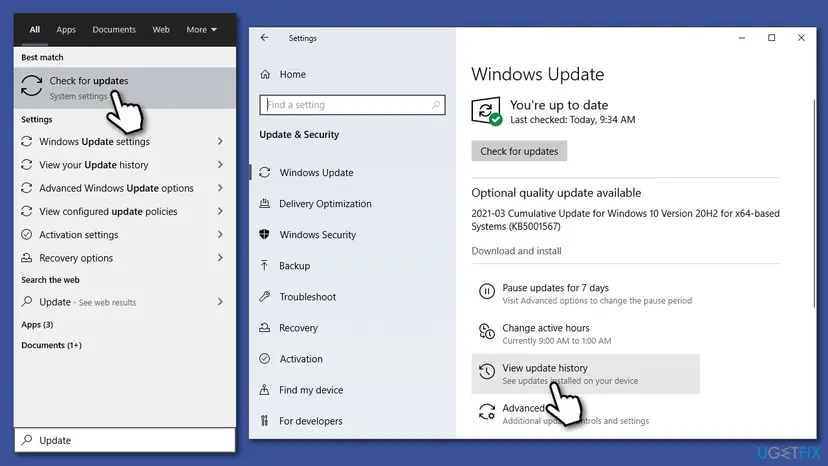Click the Windows Security shield icon
828x466 pixels.
tap(265, 234)
